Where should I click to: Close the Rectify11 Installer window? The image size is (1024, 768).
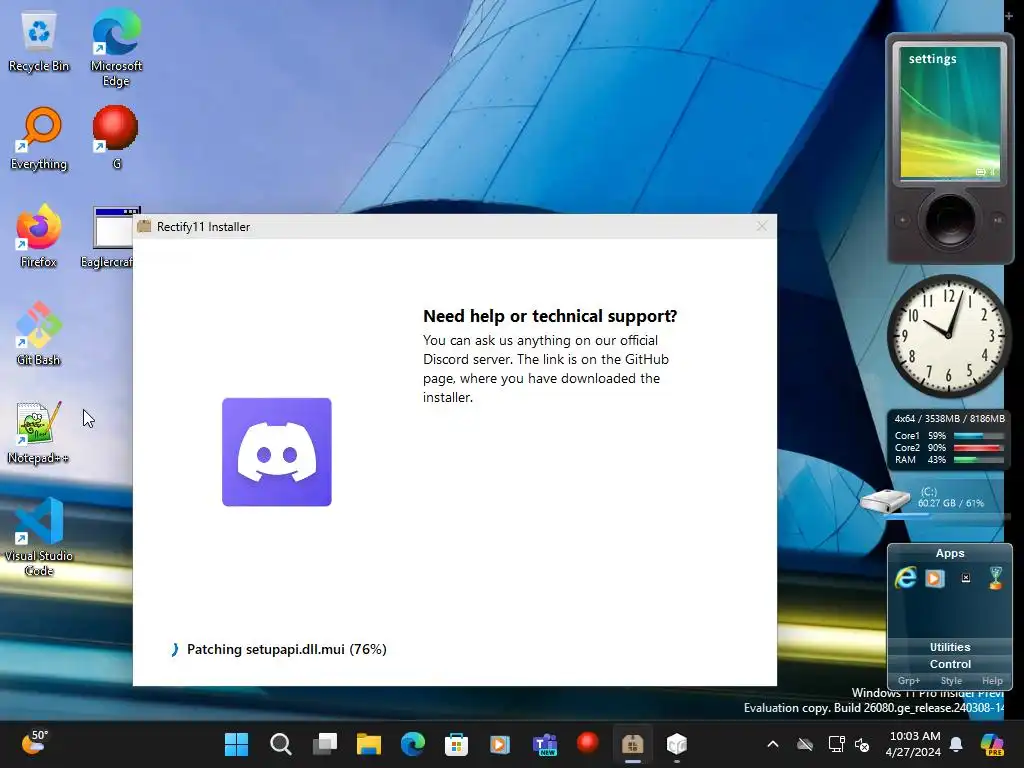tap(761, 226)
